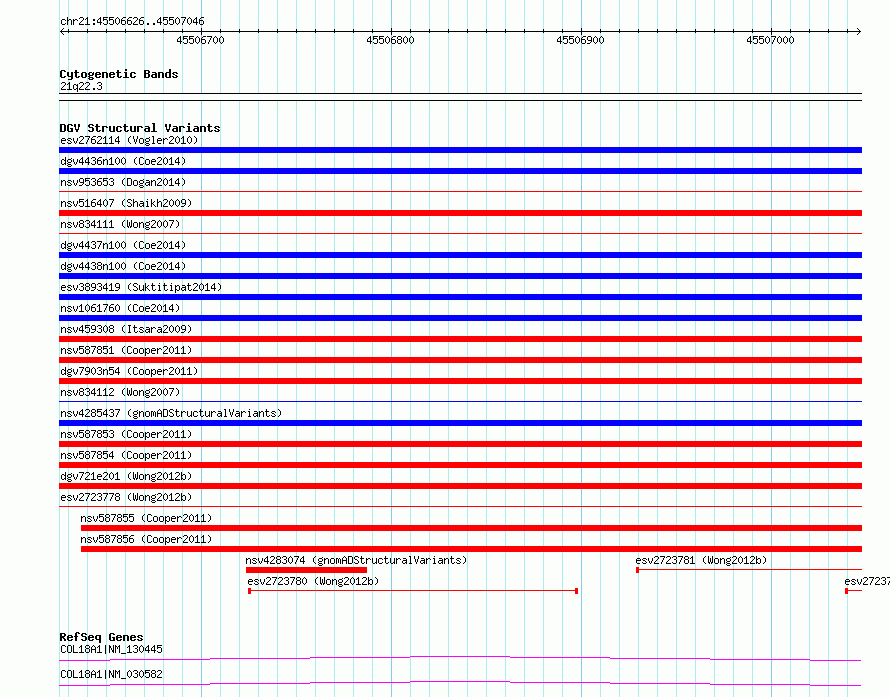Click nsv516407 (Shaikh2009) variant label
The height and width of the screenshot is (697, 890).
pyautogui.click(x=126, y=203)
